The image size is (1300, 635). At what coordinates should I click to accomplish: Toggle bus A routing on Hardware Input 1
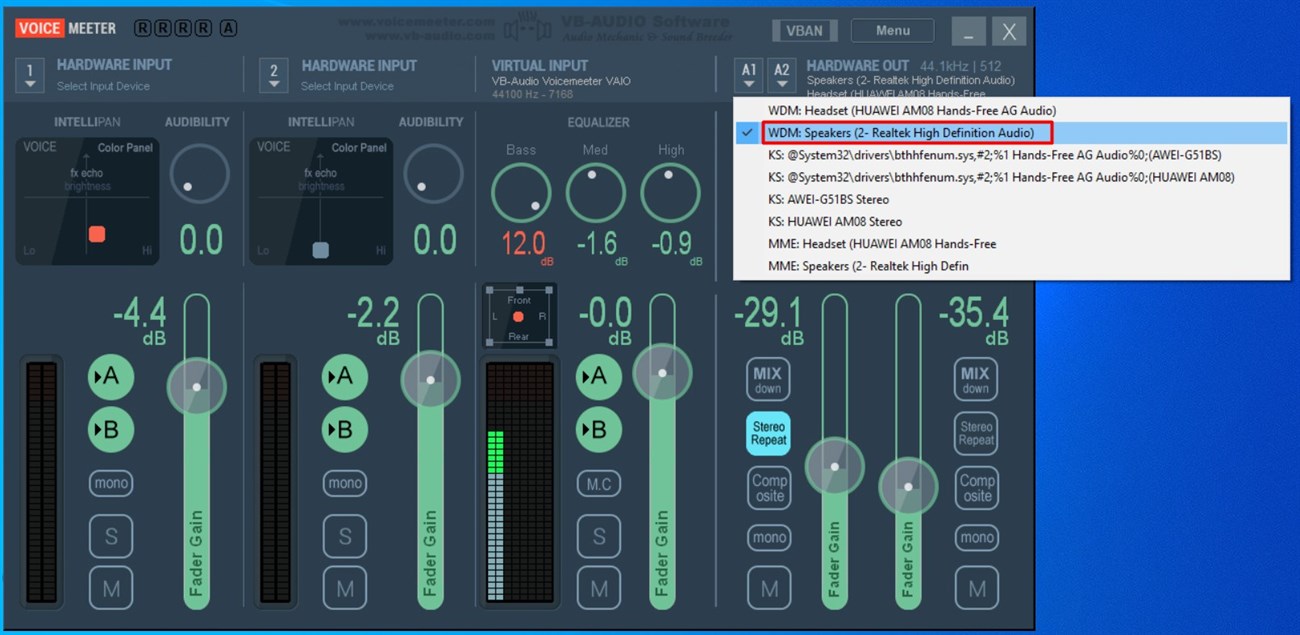110,376
